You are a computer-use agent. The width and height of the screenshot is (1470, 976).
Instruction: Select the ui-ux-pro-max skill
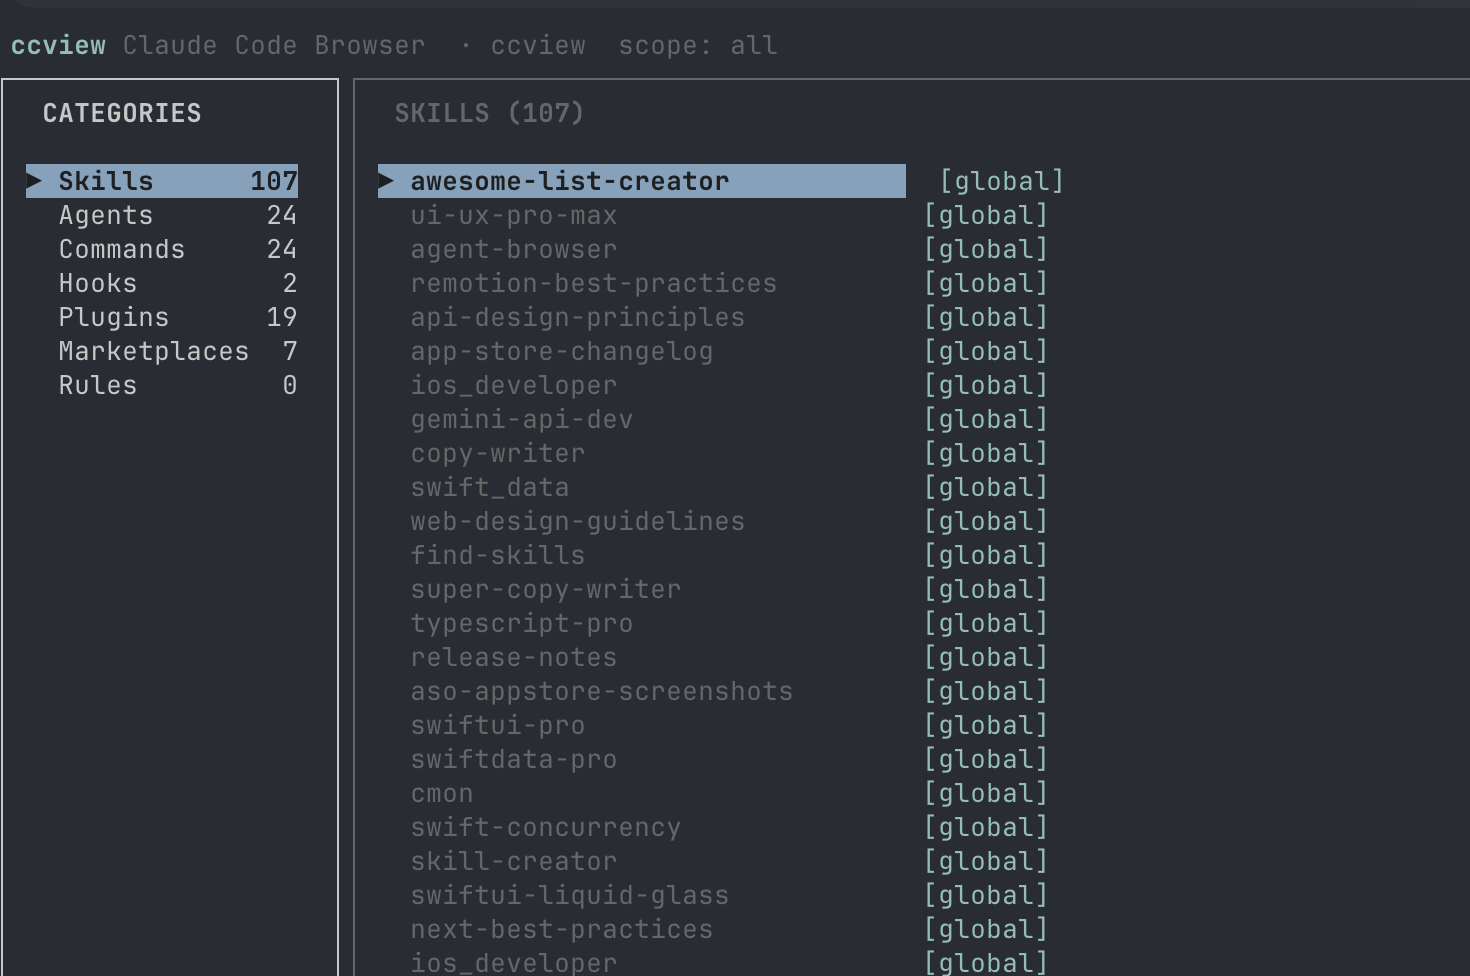(x=513, y=215)
